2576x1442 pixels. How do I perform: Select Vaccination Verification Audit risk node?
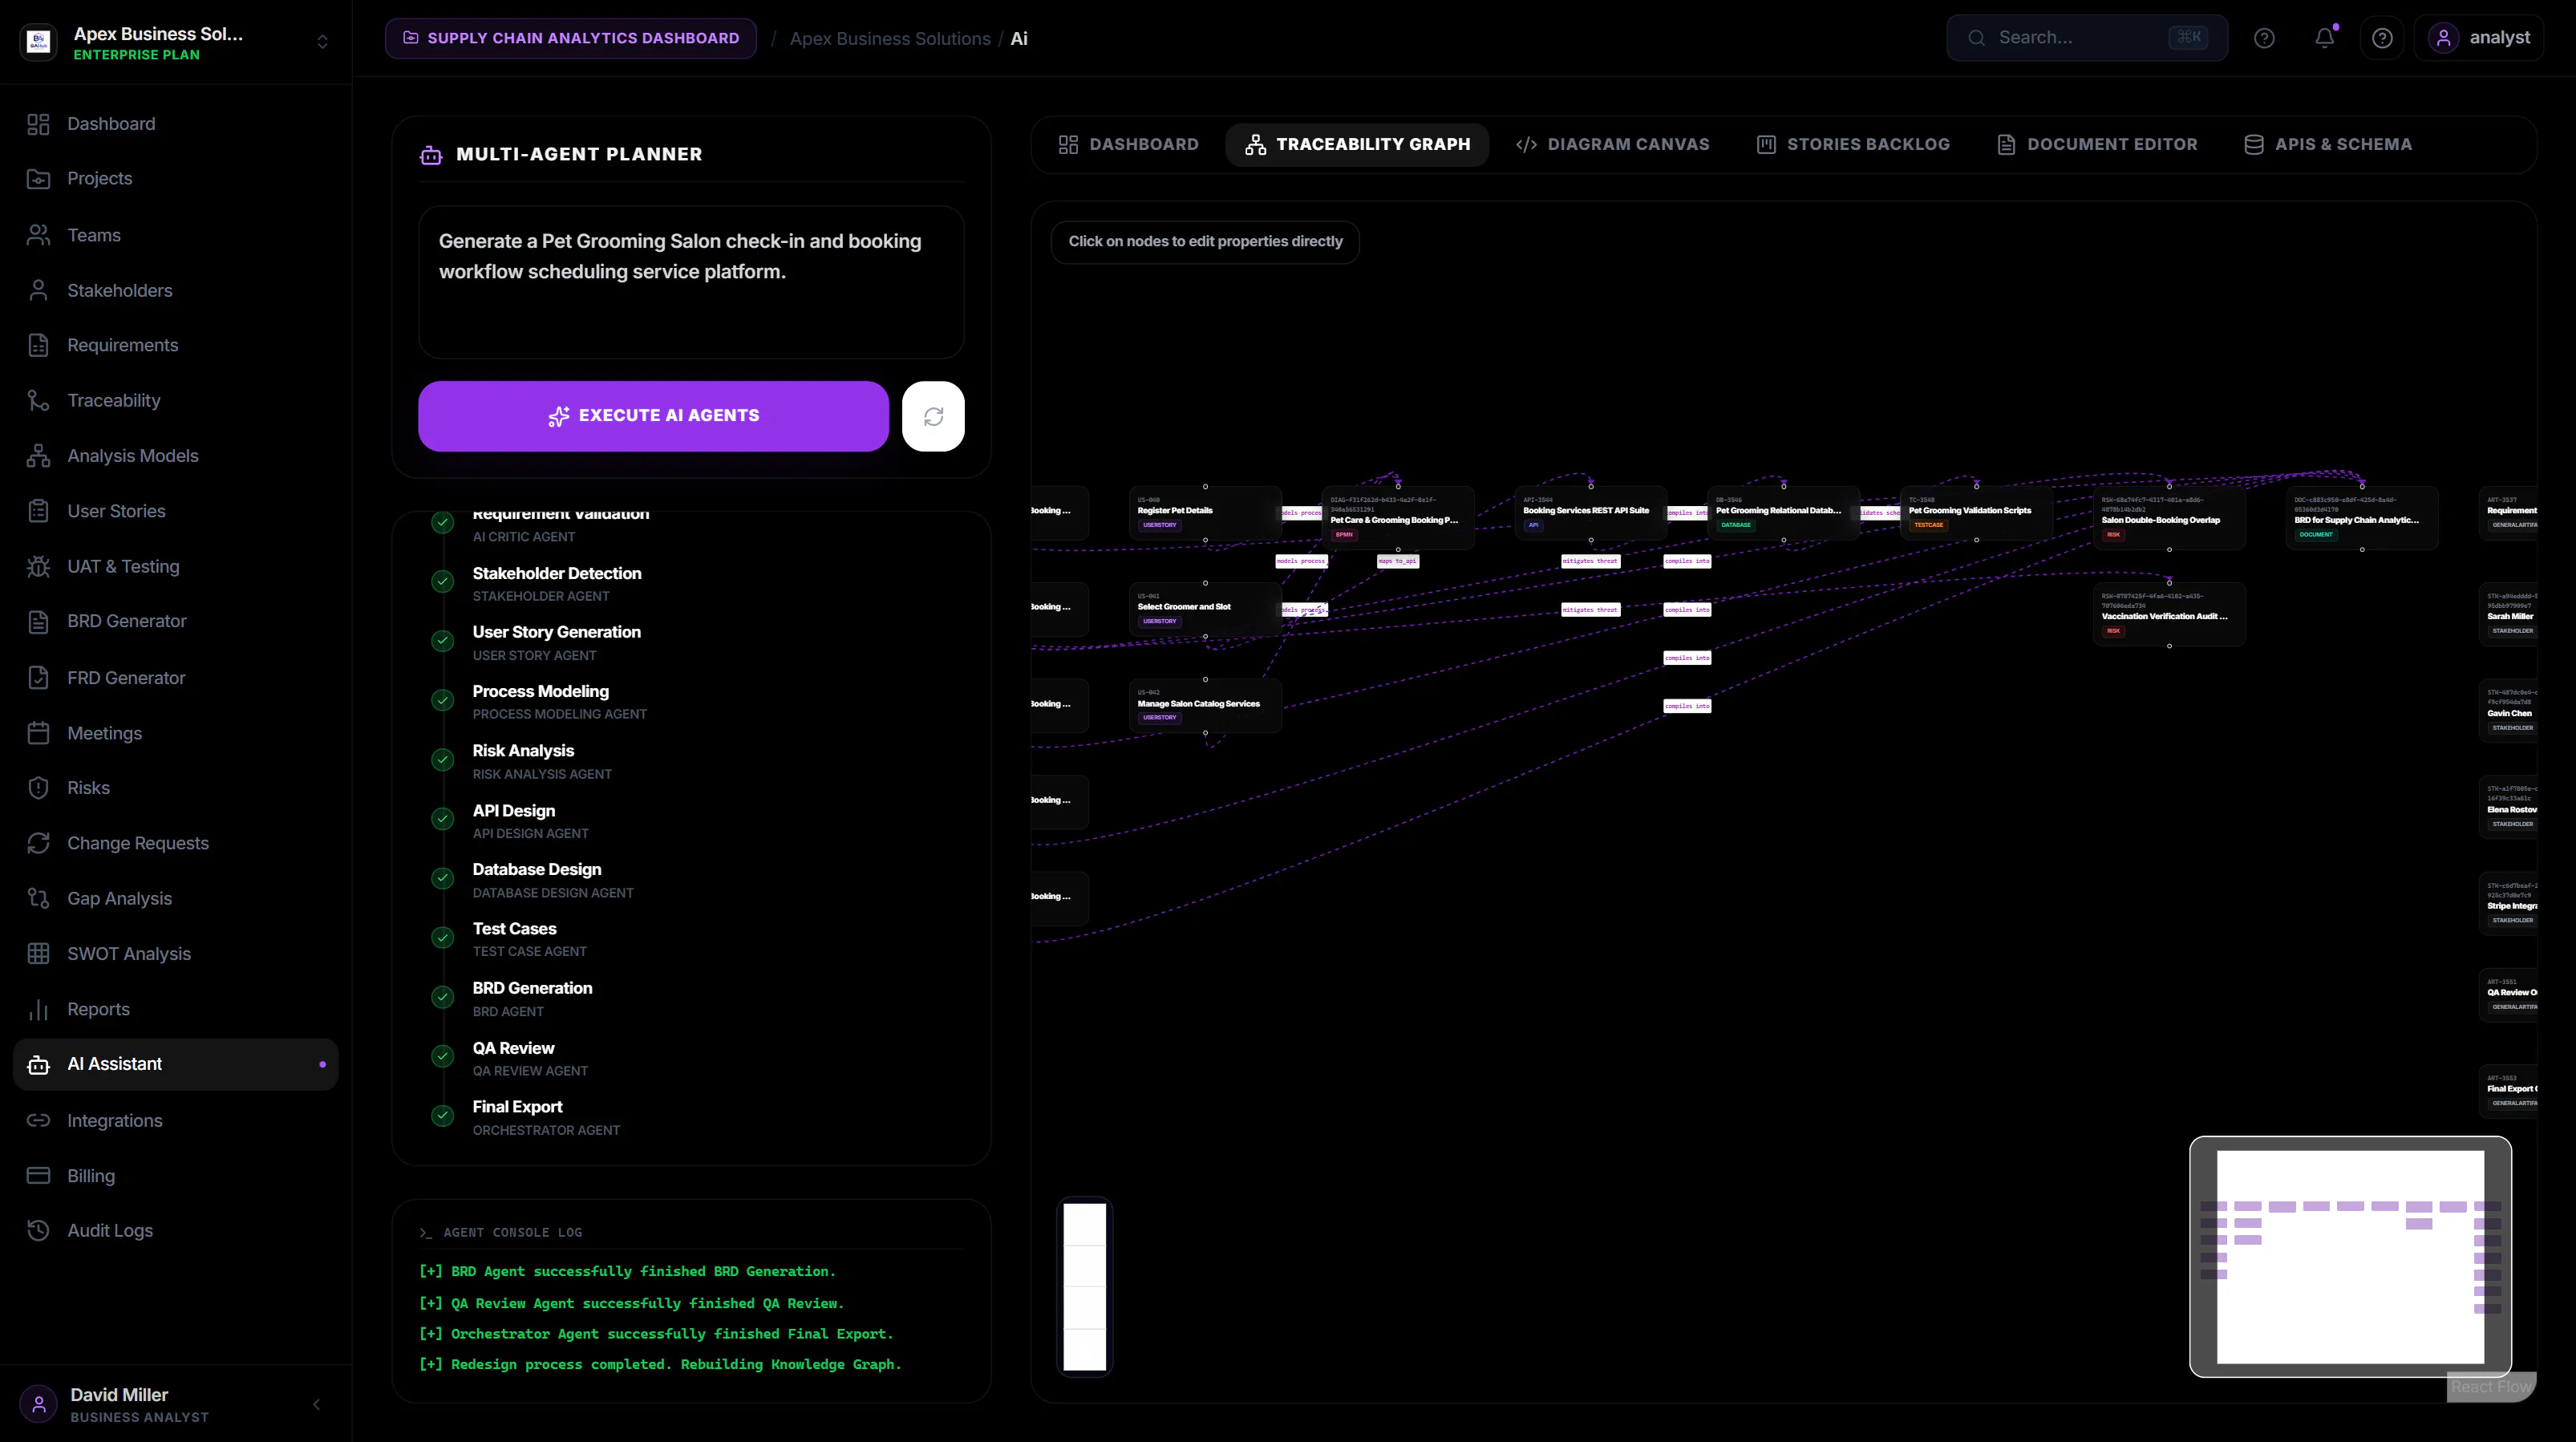coord(2169,615)
